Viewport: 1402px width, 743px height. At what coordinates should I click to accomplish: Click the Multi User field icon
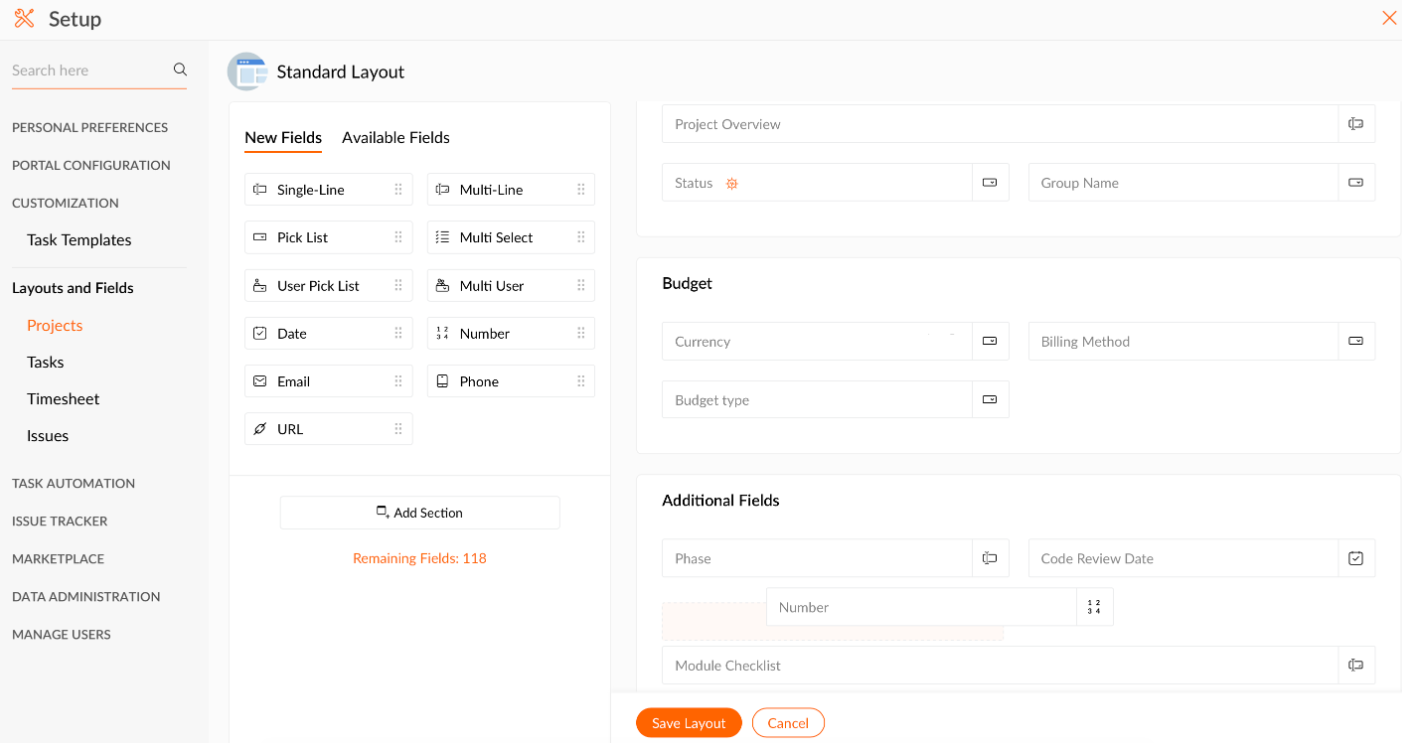click(x=442, y=285)
